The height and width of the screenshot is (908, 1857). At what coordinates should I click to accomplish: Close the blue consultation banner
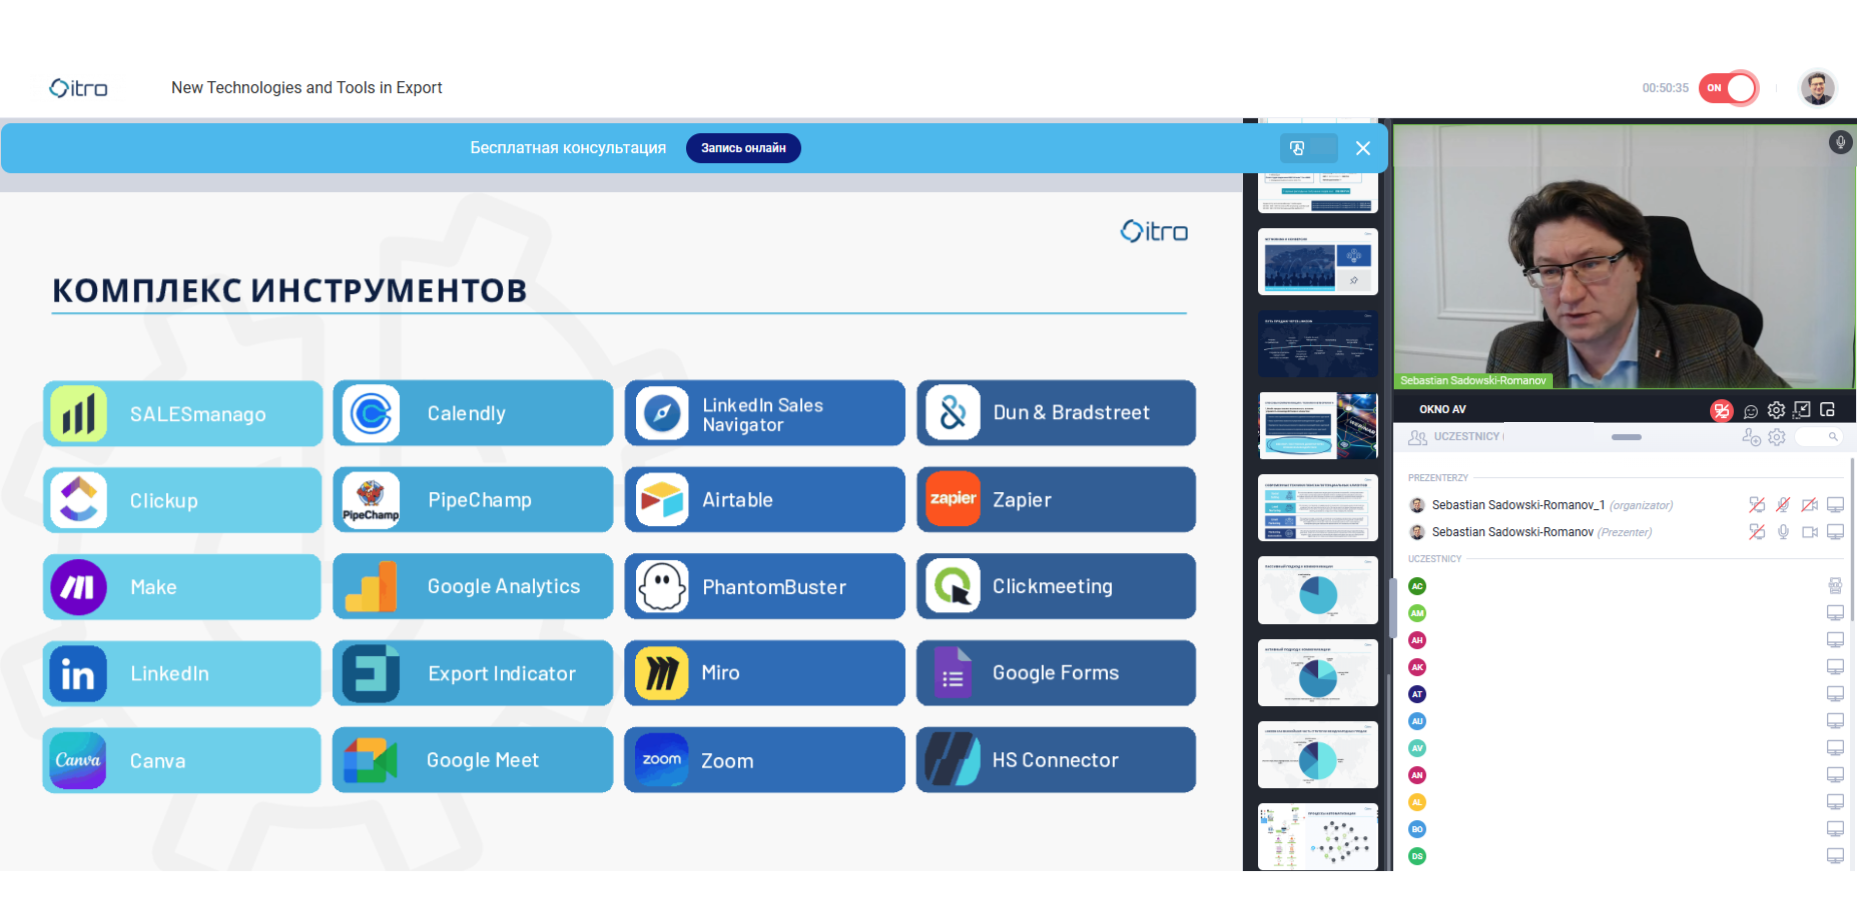[x=1363, y=148]
